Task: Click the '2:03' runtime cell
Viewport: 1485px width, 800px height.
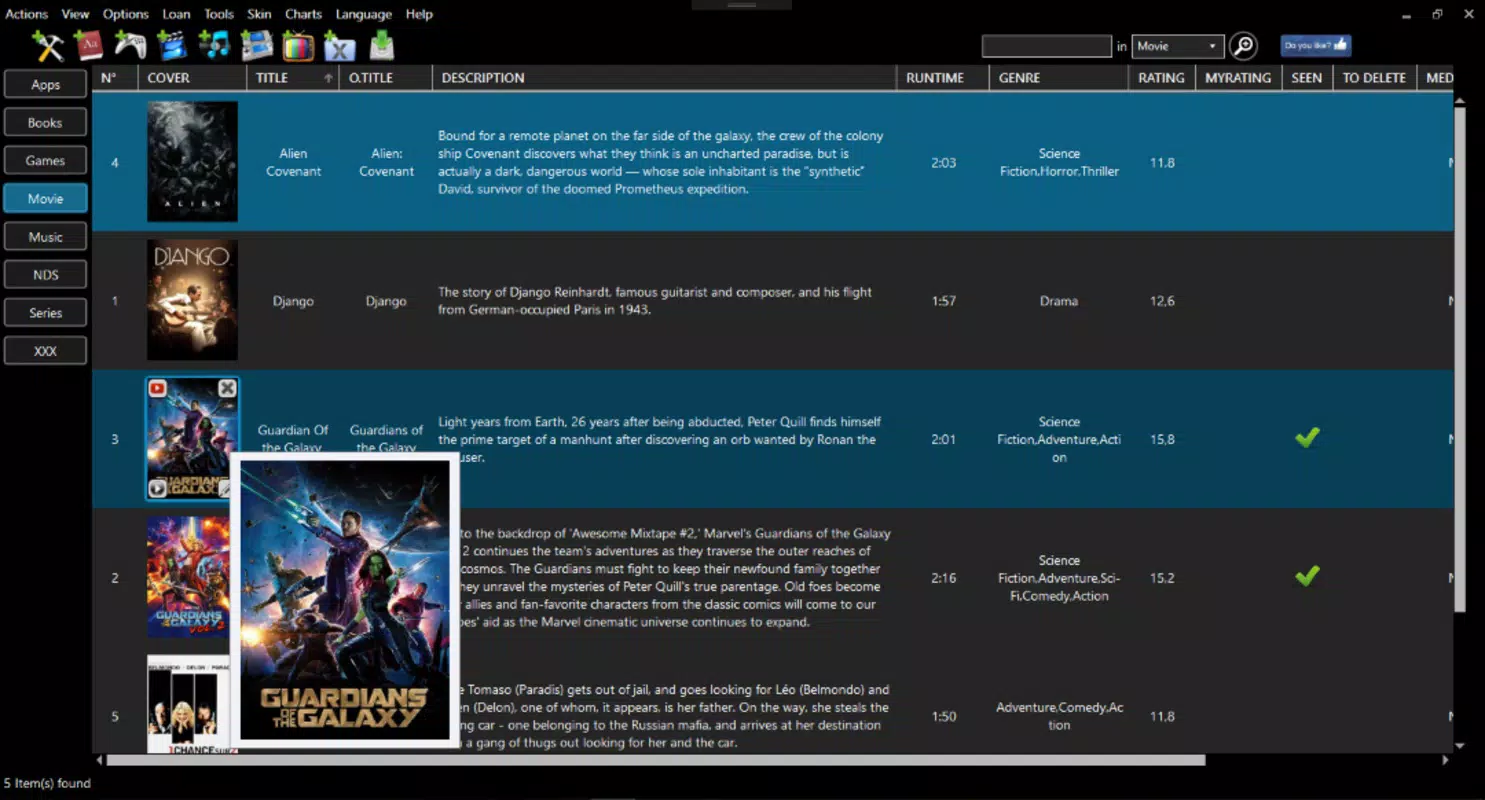Action: [x=943, y=162]
